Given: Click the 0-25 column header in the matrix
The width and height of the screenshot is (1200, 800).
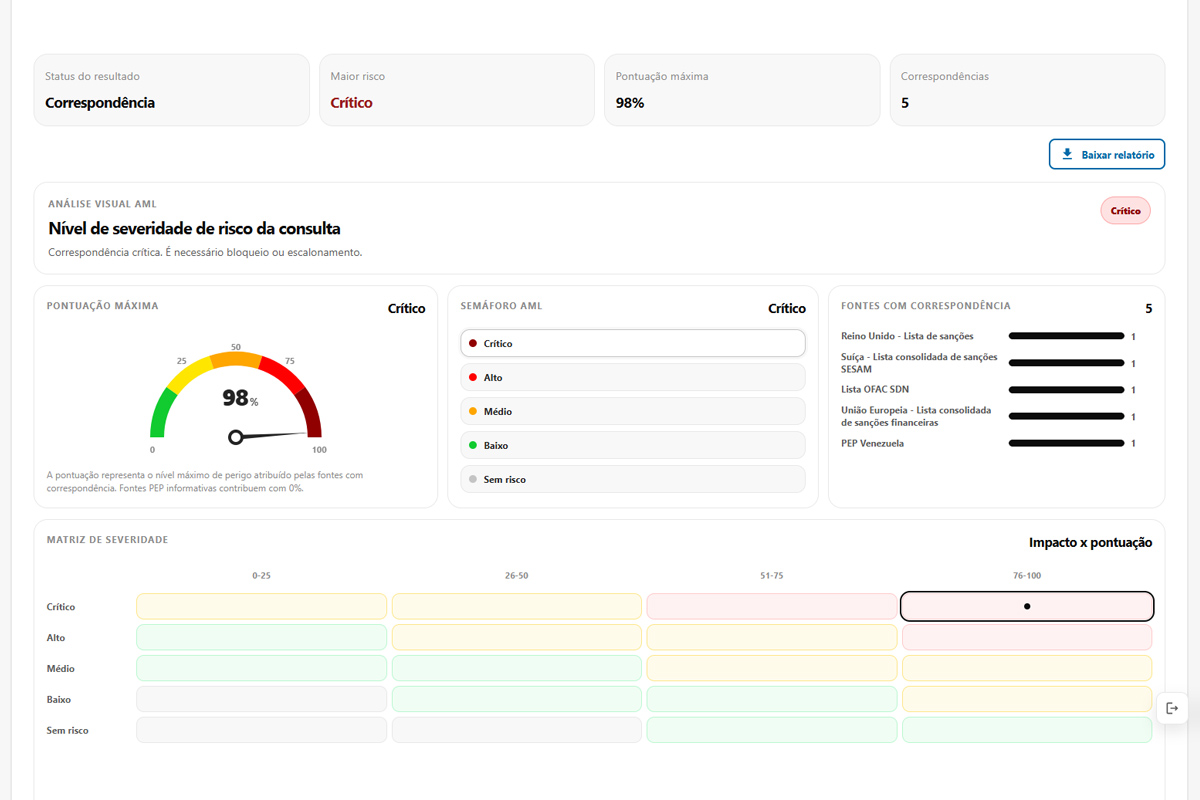Looking at the screenshot, I should (x=261, y=576).
